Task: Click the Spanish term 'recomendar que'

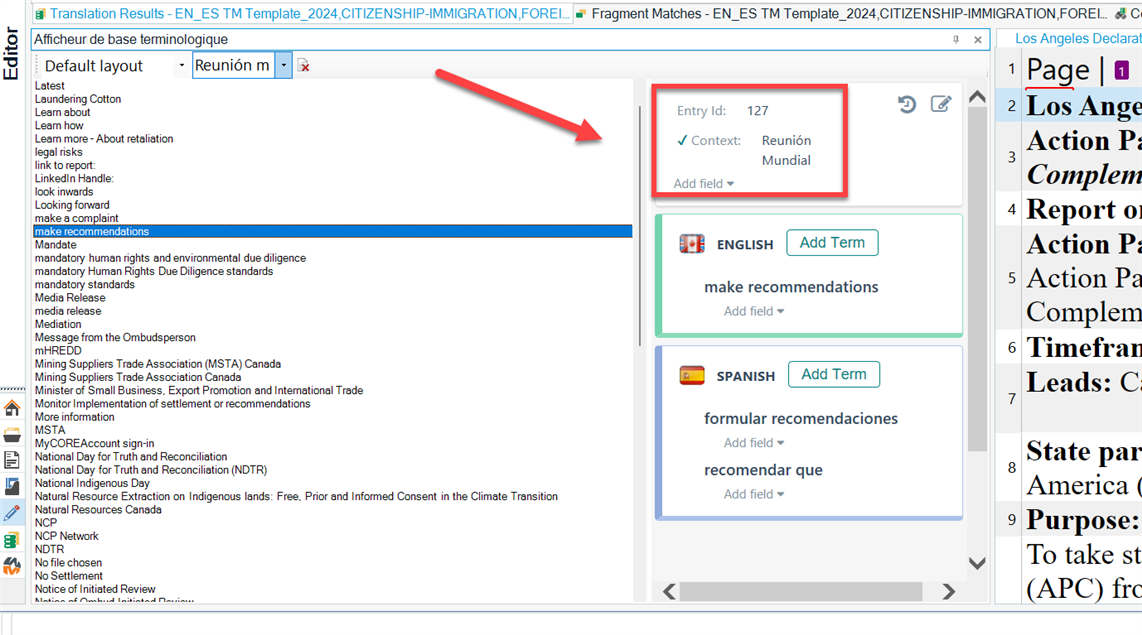Action: (763, 470)
